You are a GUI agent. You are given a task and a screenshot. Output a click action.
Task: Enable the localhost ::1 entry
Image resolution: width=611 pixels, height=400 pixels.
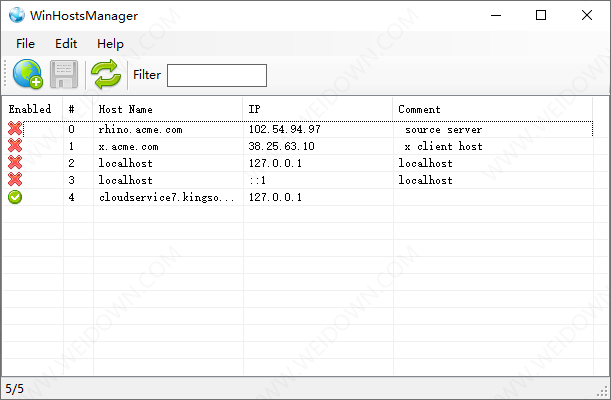click(15, 180)
